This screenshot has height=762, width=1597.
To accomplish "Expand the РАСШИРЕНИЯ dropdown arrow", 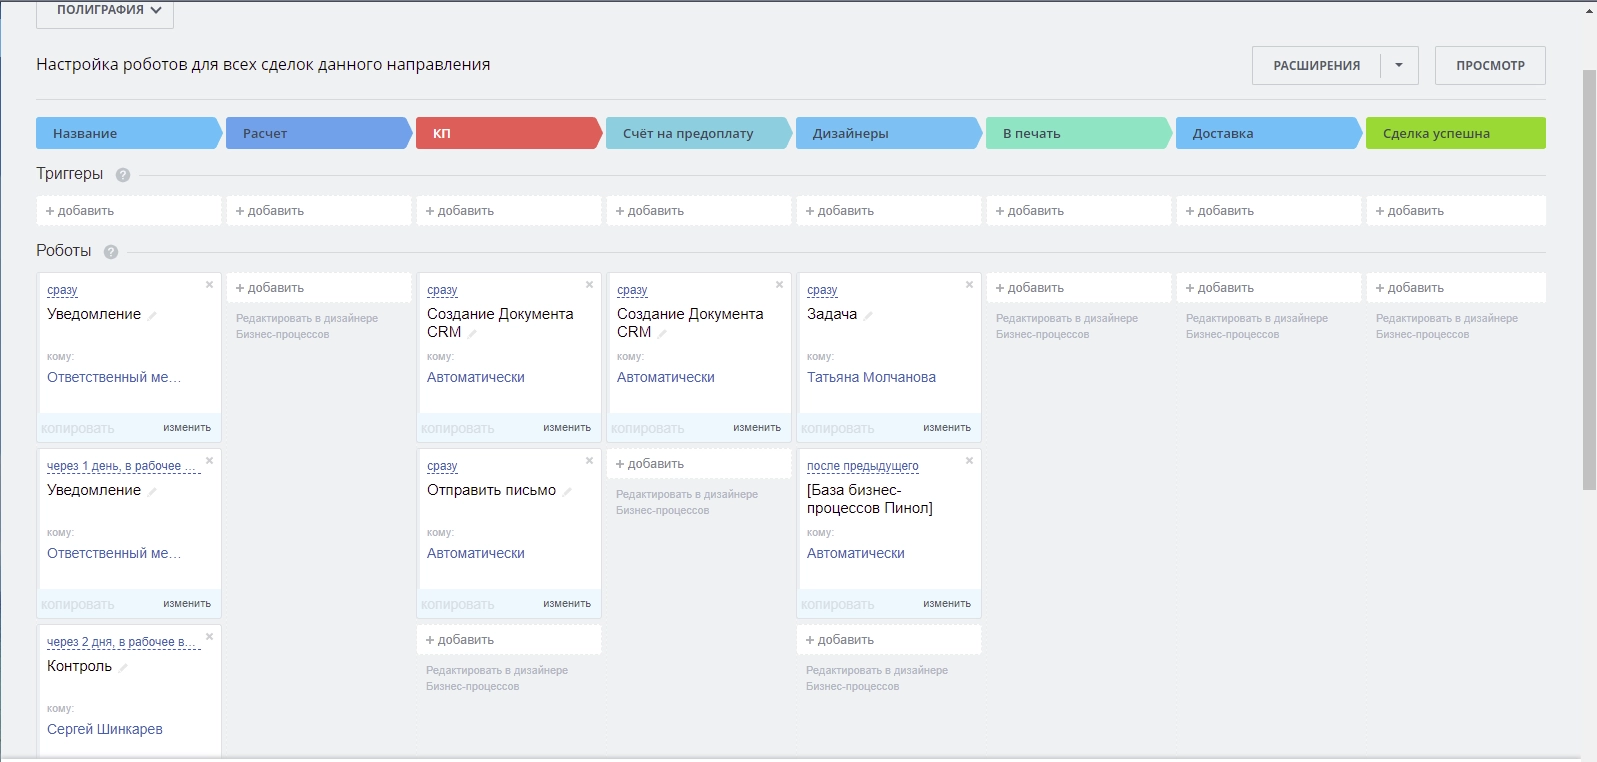I will [1399, 66].
